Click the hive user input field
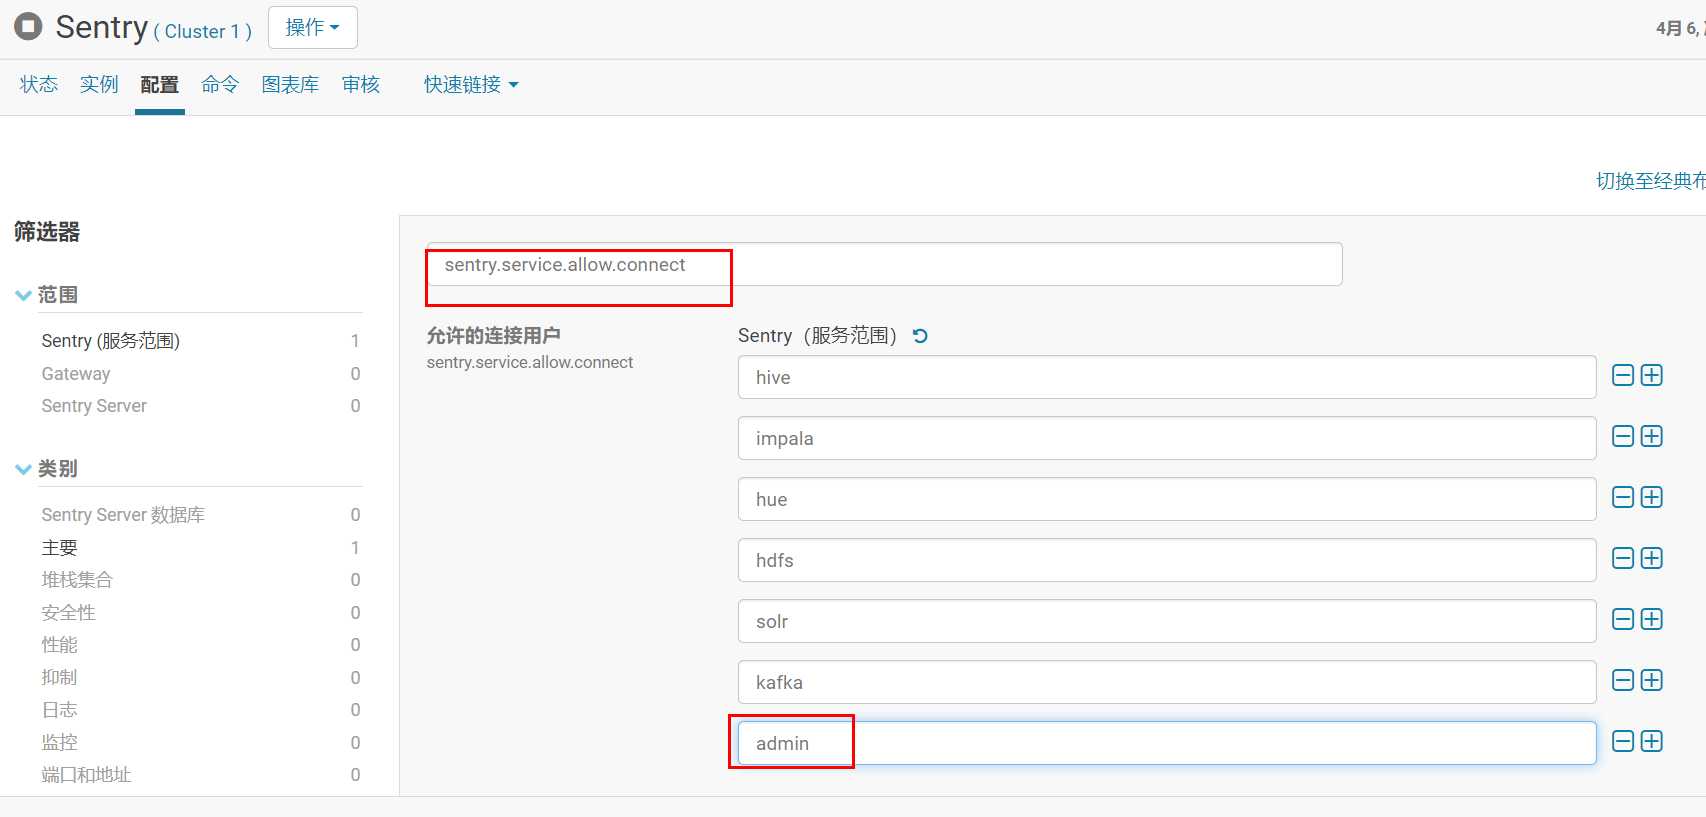1706x817 pixels. (x=1167, y=377)
